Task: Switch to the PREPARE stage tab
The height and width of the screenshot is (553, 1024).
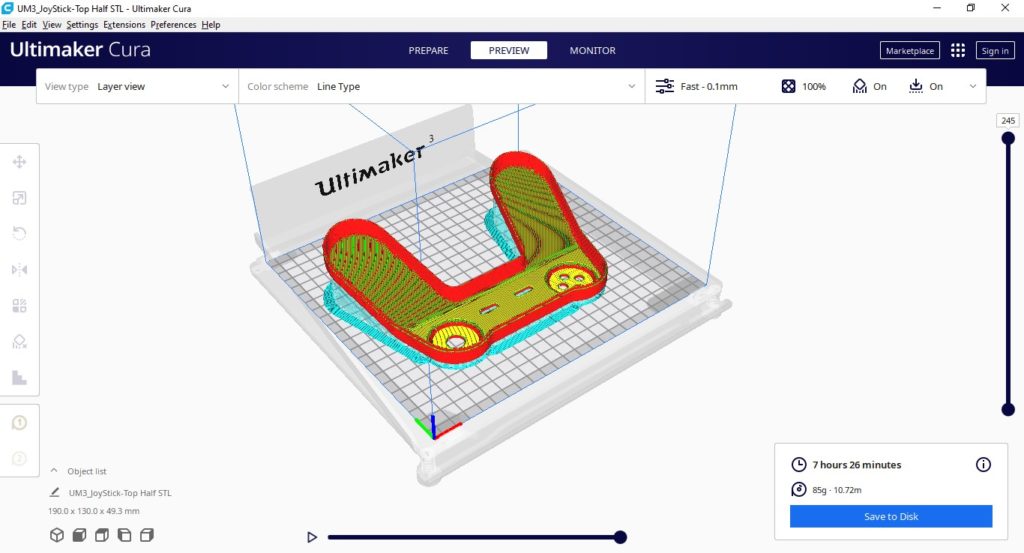Action: click(x=428, y=50)
